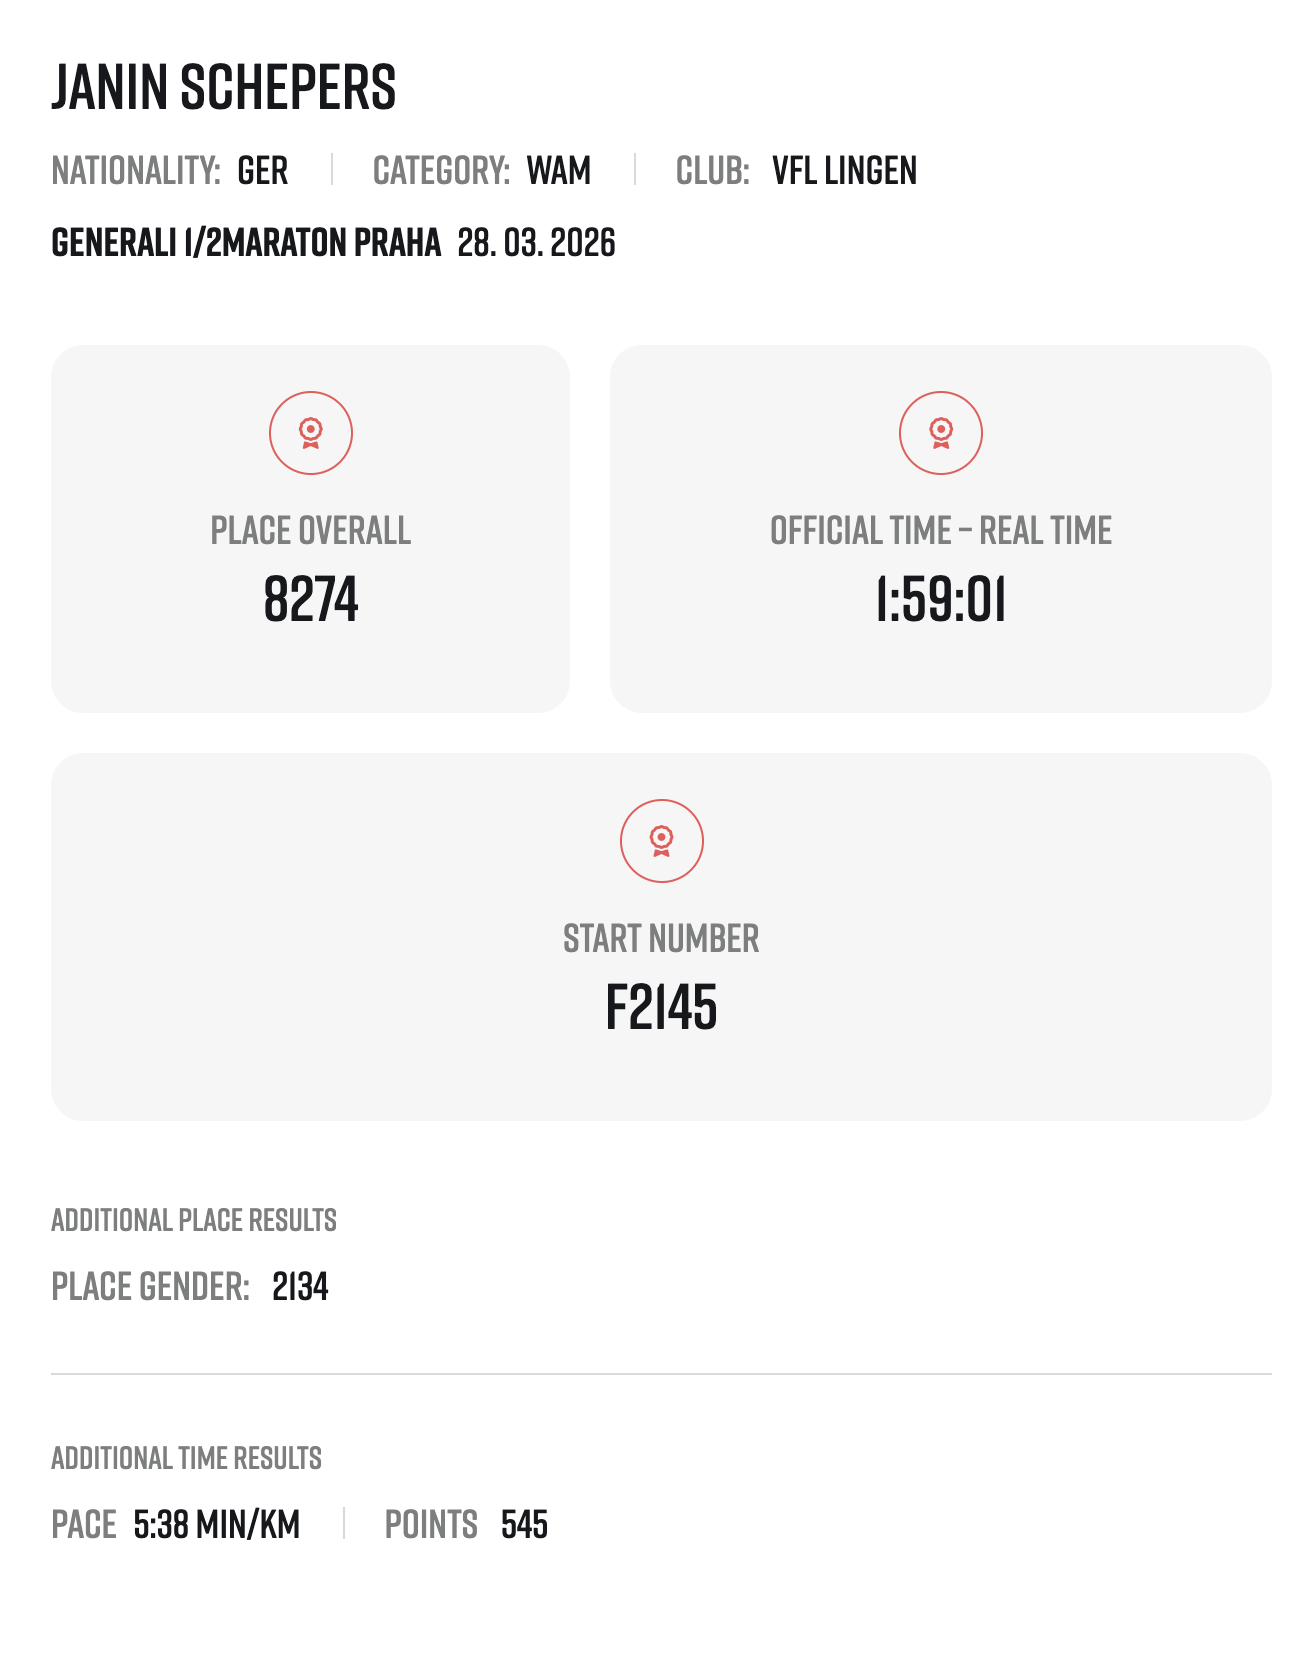This screenshot has height=1678, width=1306.
Task: Click the place gender value 2134
Action: coord(300,1287)
